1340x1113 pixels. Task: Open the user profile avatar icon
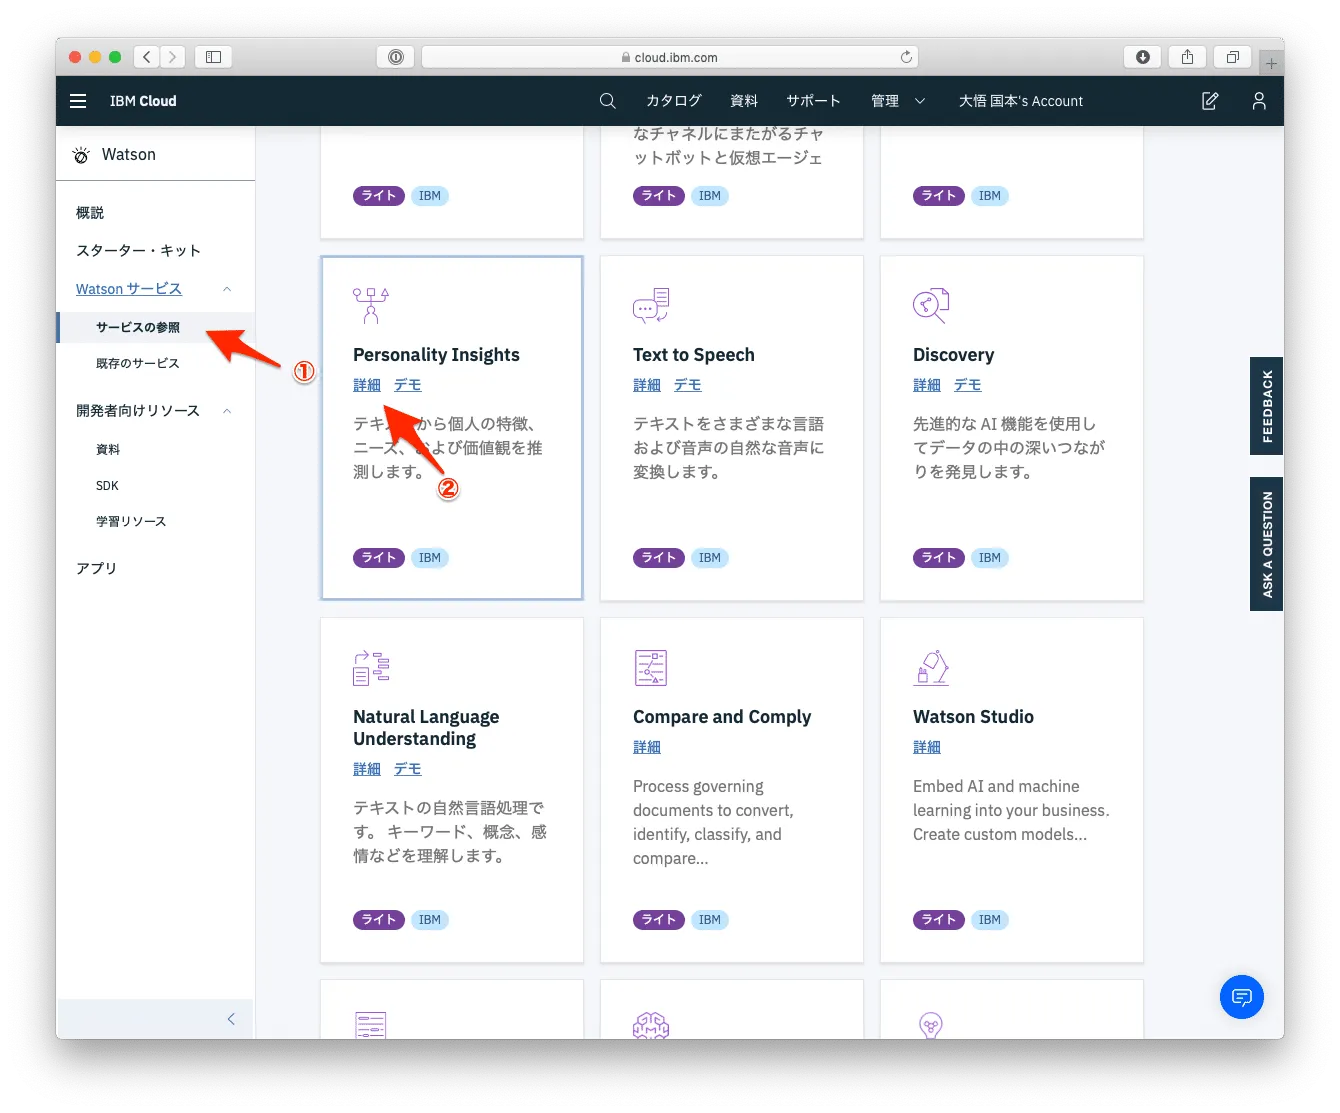click(x=1259, y=101)
